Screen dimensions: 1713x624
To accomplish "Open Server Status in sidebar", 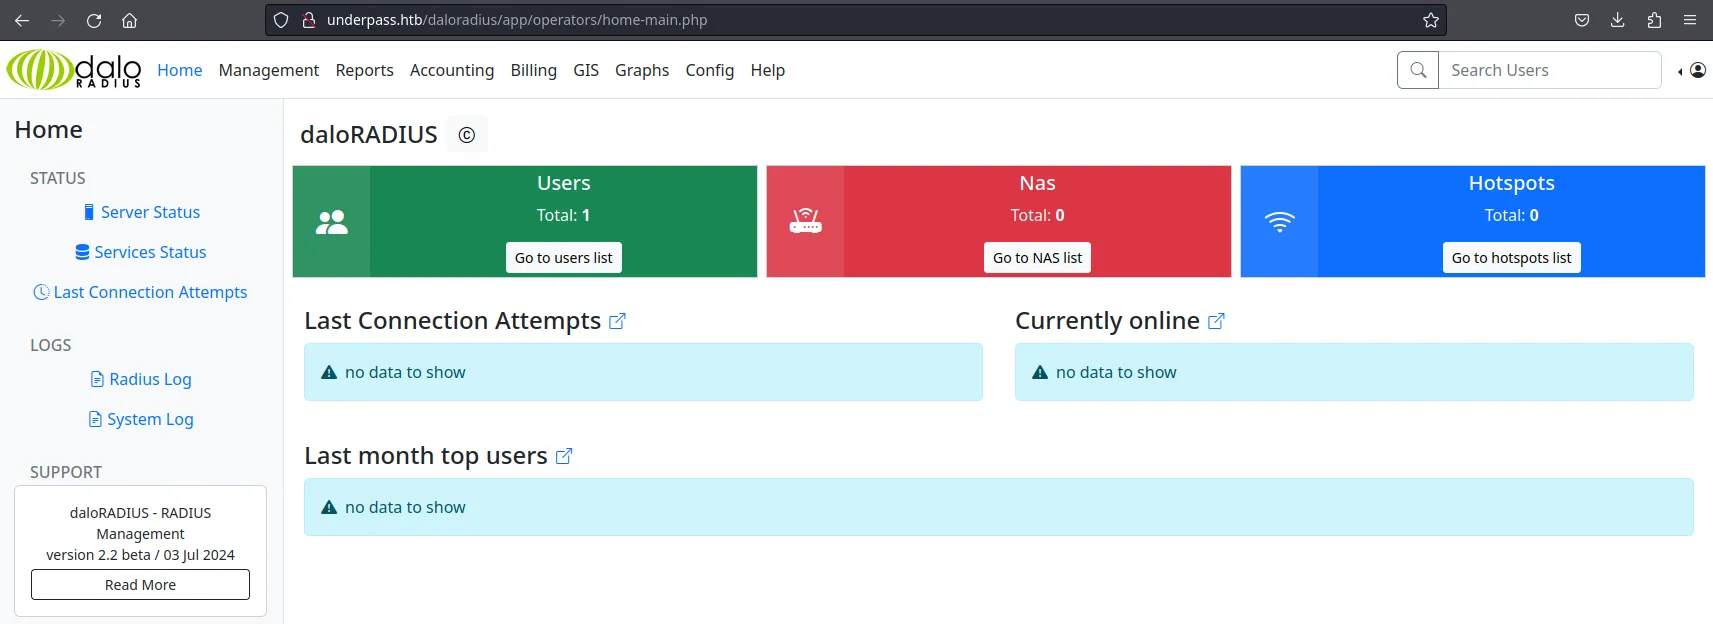I will (x=141, y=212).
